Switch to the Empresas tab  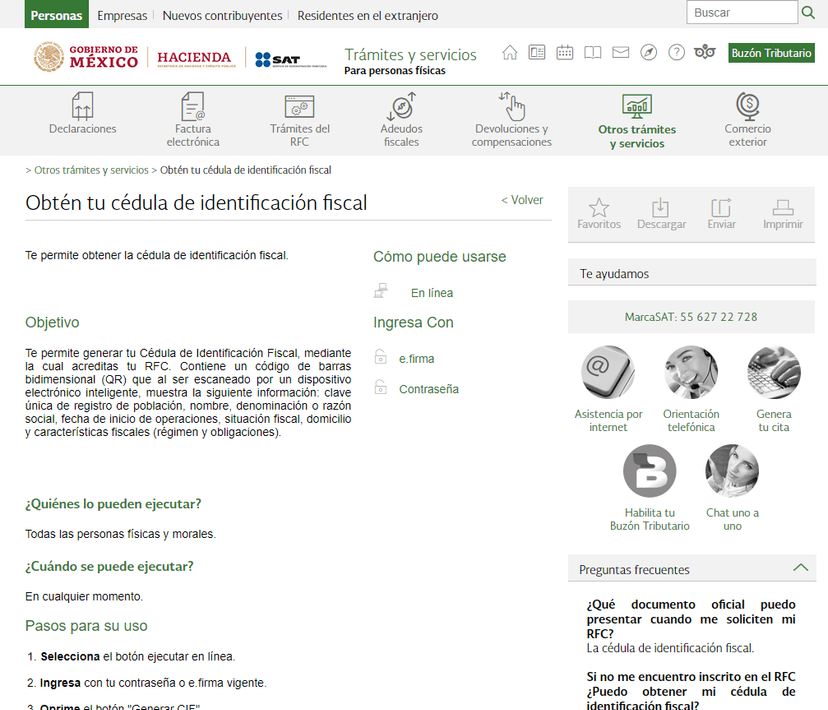122,15
